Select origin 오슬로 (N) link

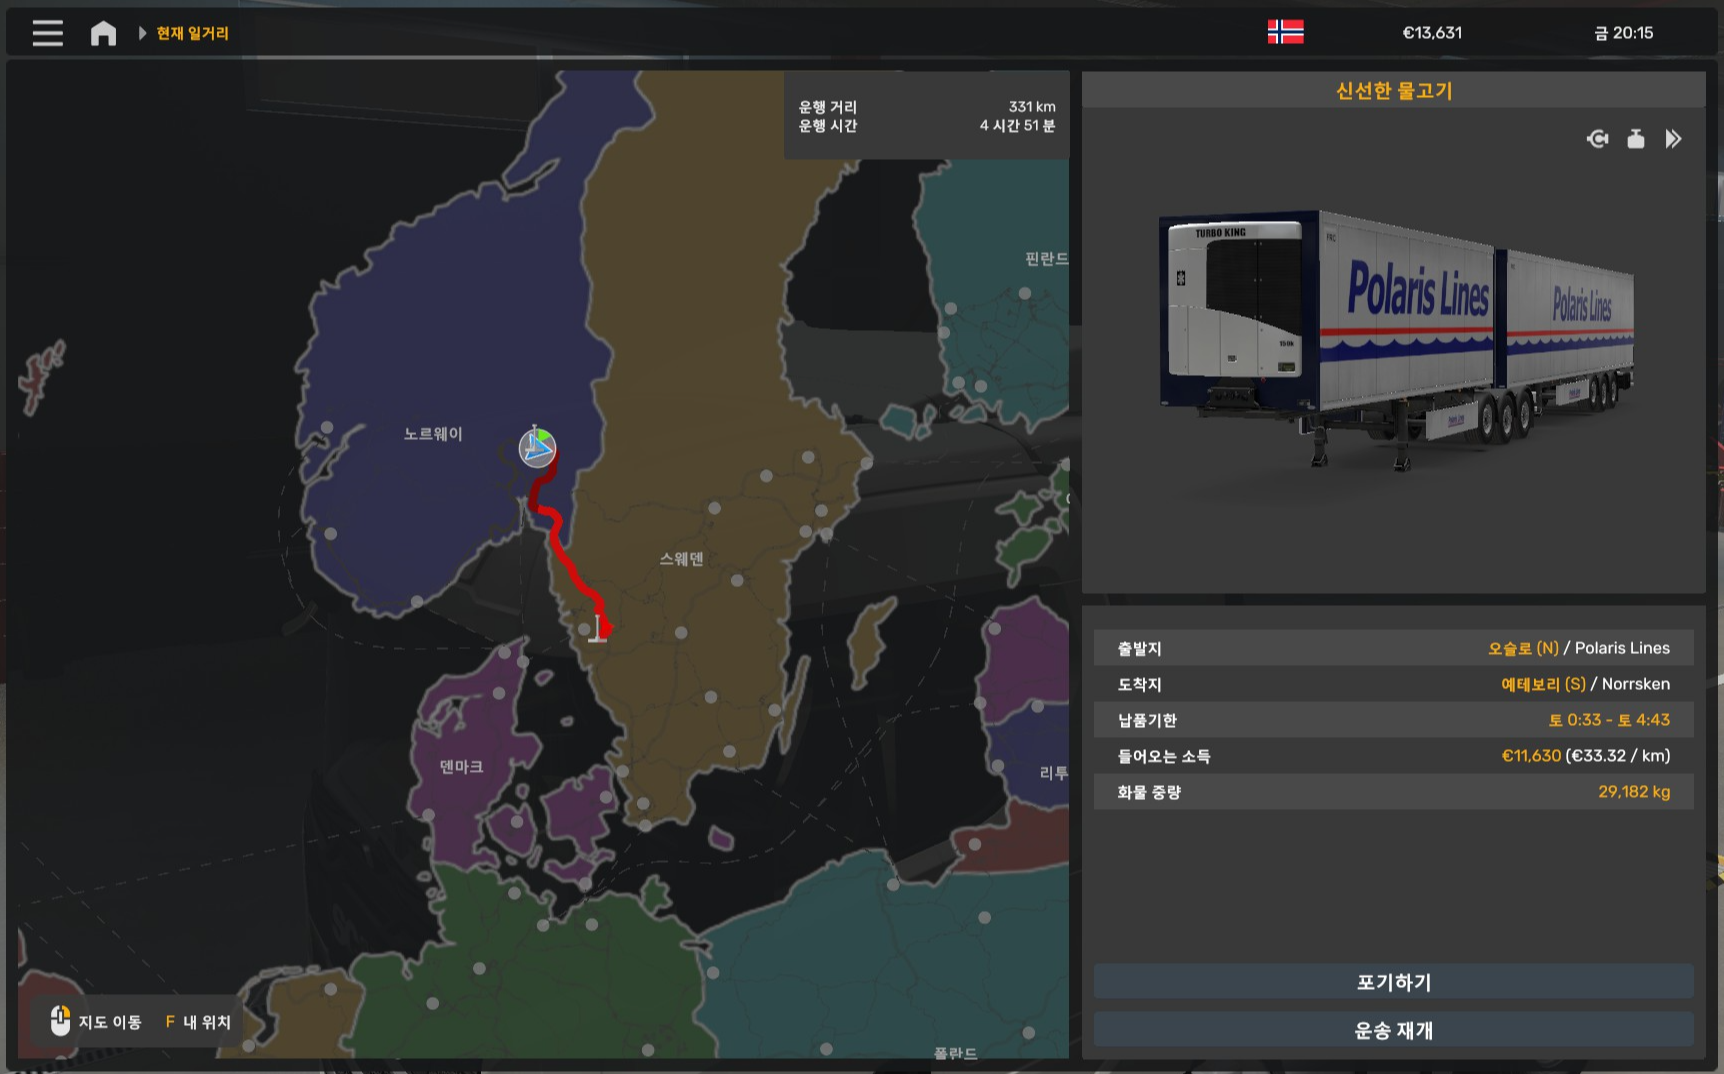pos(1523,648)
